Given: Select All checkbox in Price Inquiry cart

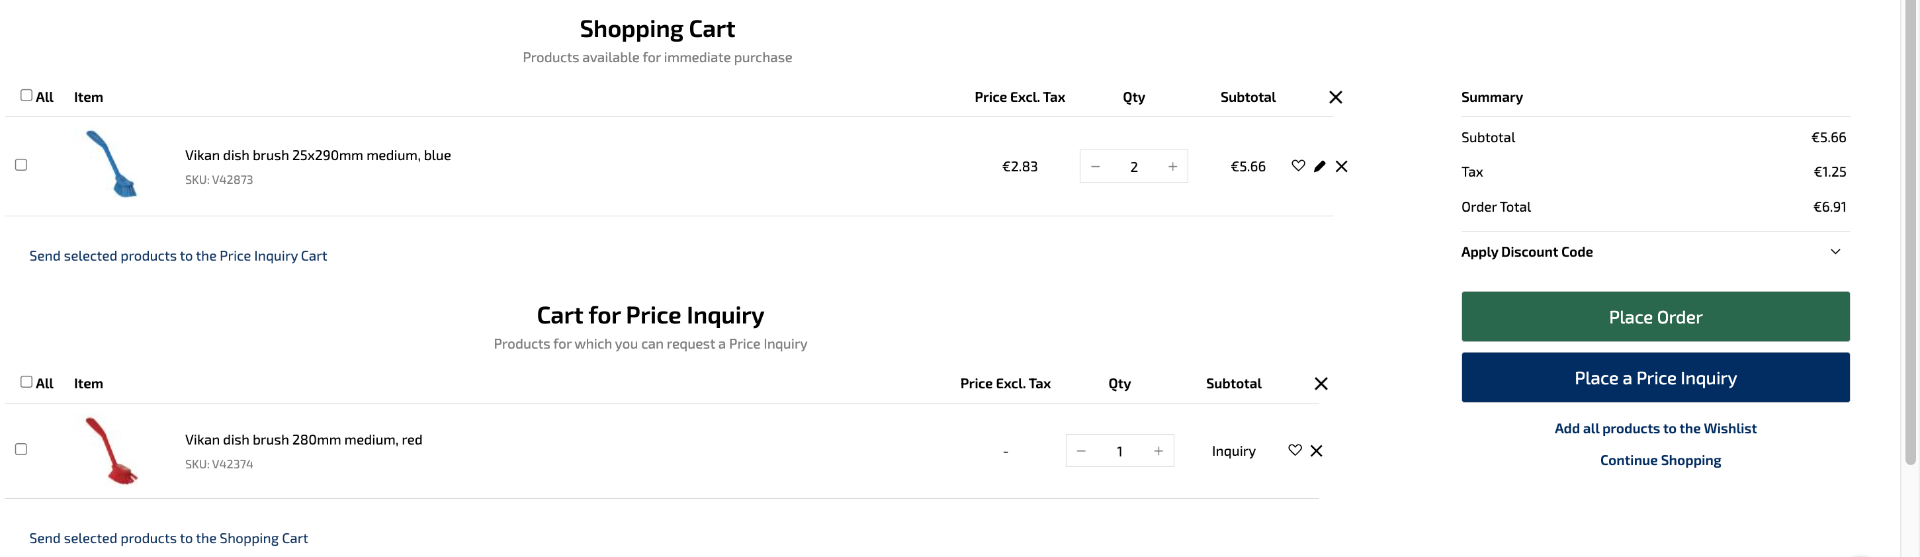Looking at the screenshot, I should tap(26, 381).
